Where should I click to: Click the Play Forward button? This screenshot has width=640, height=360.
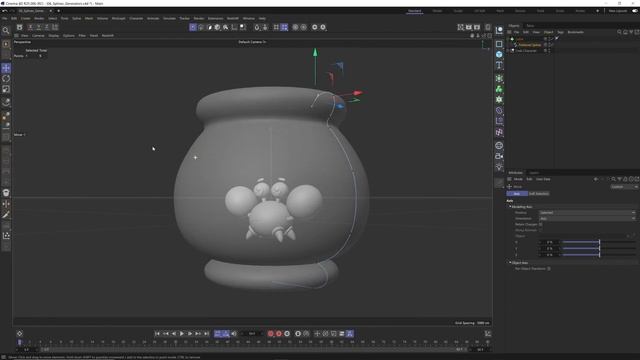click(182, 333)
